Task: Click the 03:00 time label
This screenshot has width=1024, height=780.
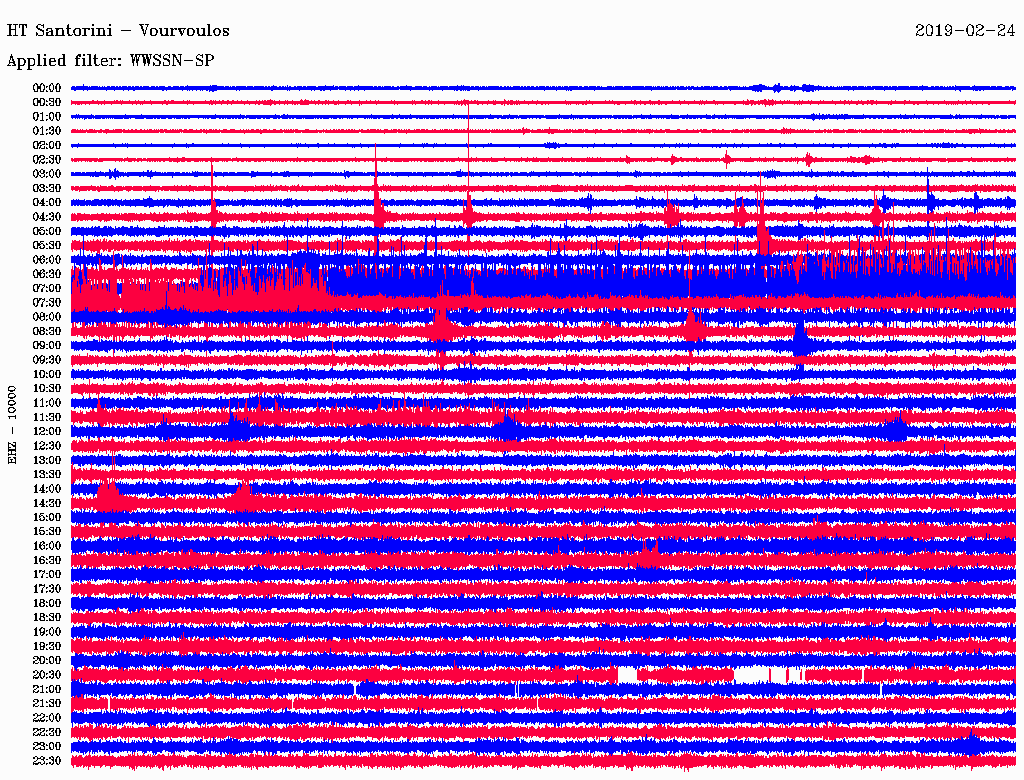Action: tap(46, 174)
